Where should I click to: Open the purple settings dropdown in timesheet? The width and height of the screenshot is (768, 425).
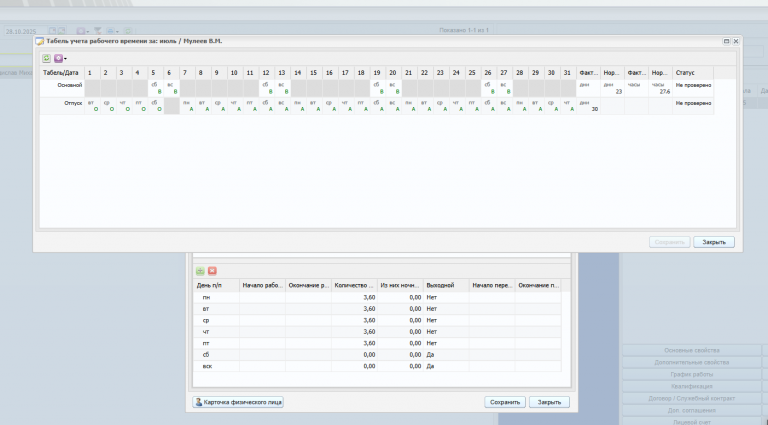point(60,58)
